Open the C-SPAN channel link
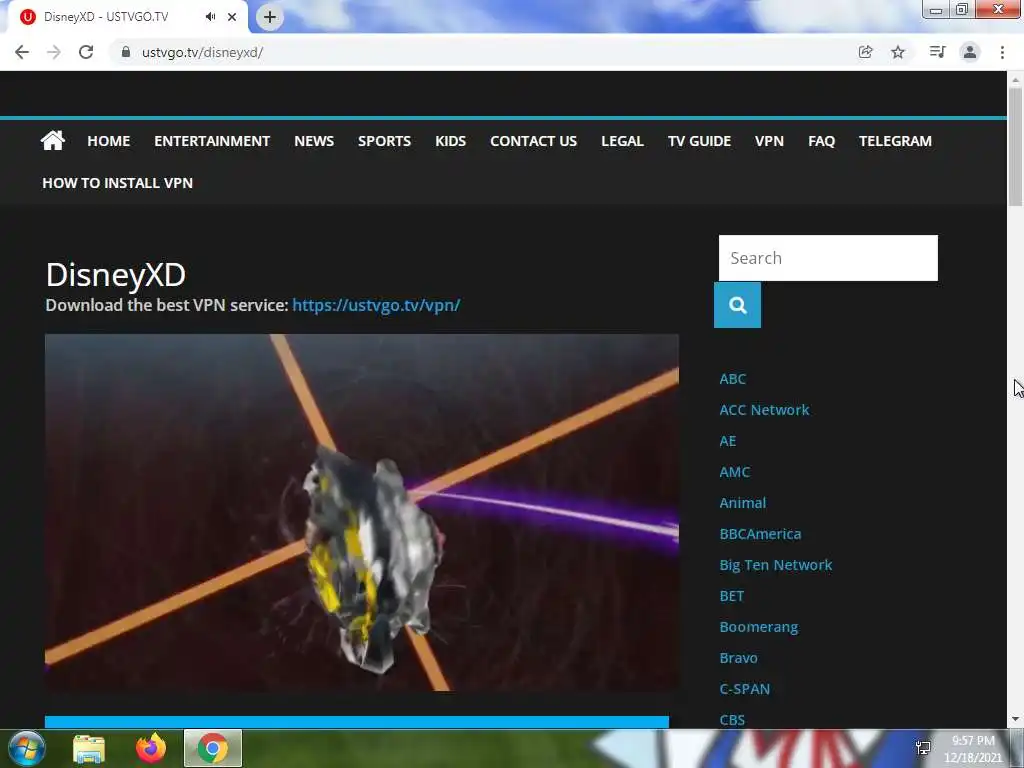 click(x=744, y=689)
